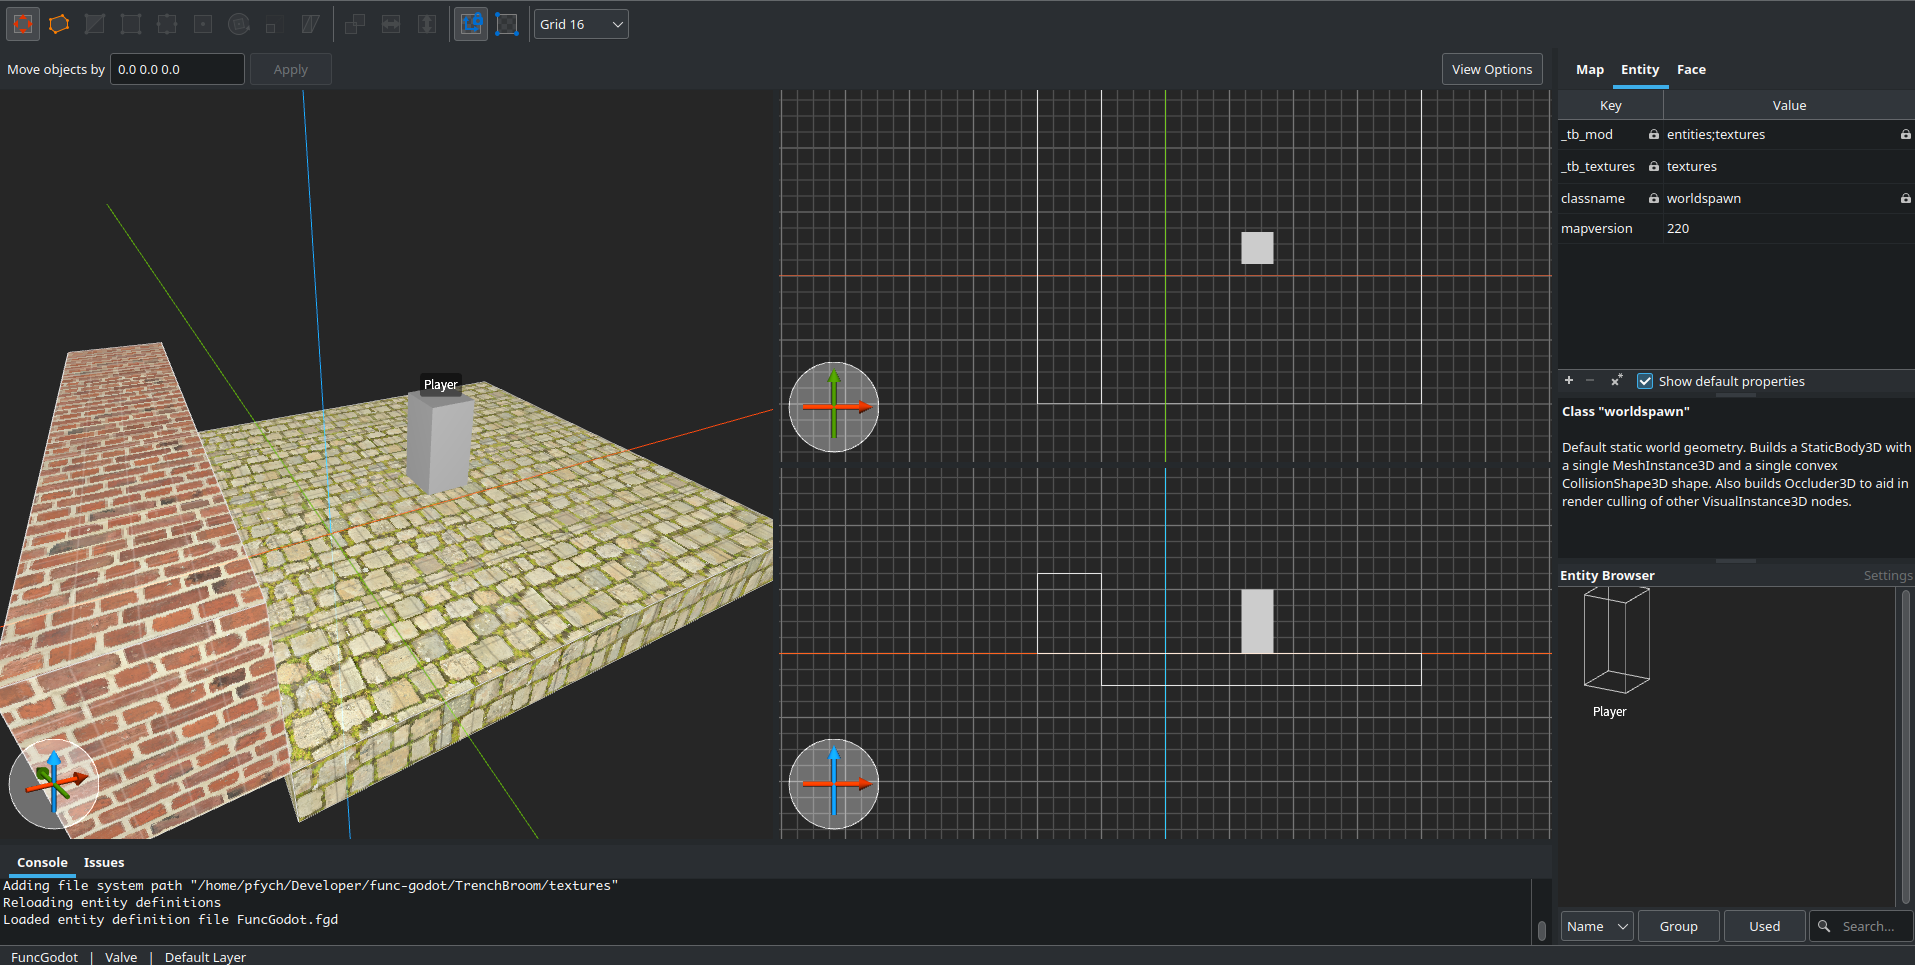This screenshot has height=965, width=1915.
Task: Select the Shear tool
Action: [311, 24]
